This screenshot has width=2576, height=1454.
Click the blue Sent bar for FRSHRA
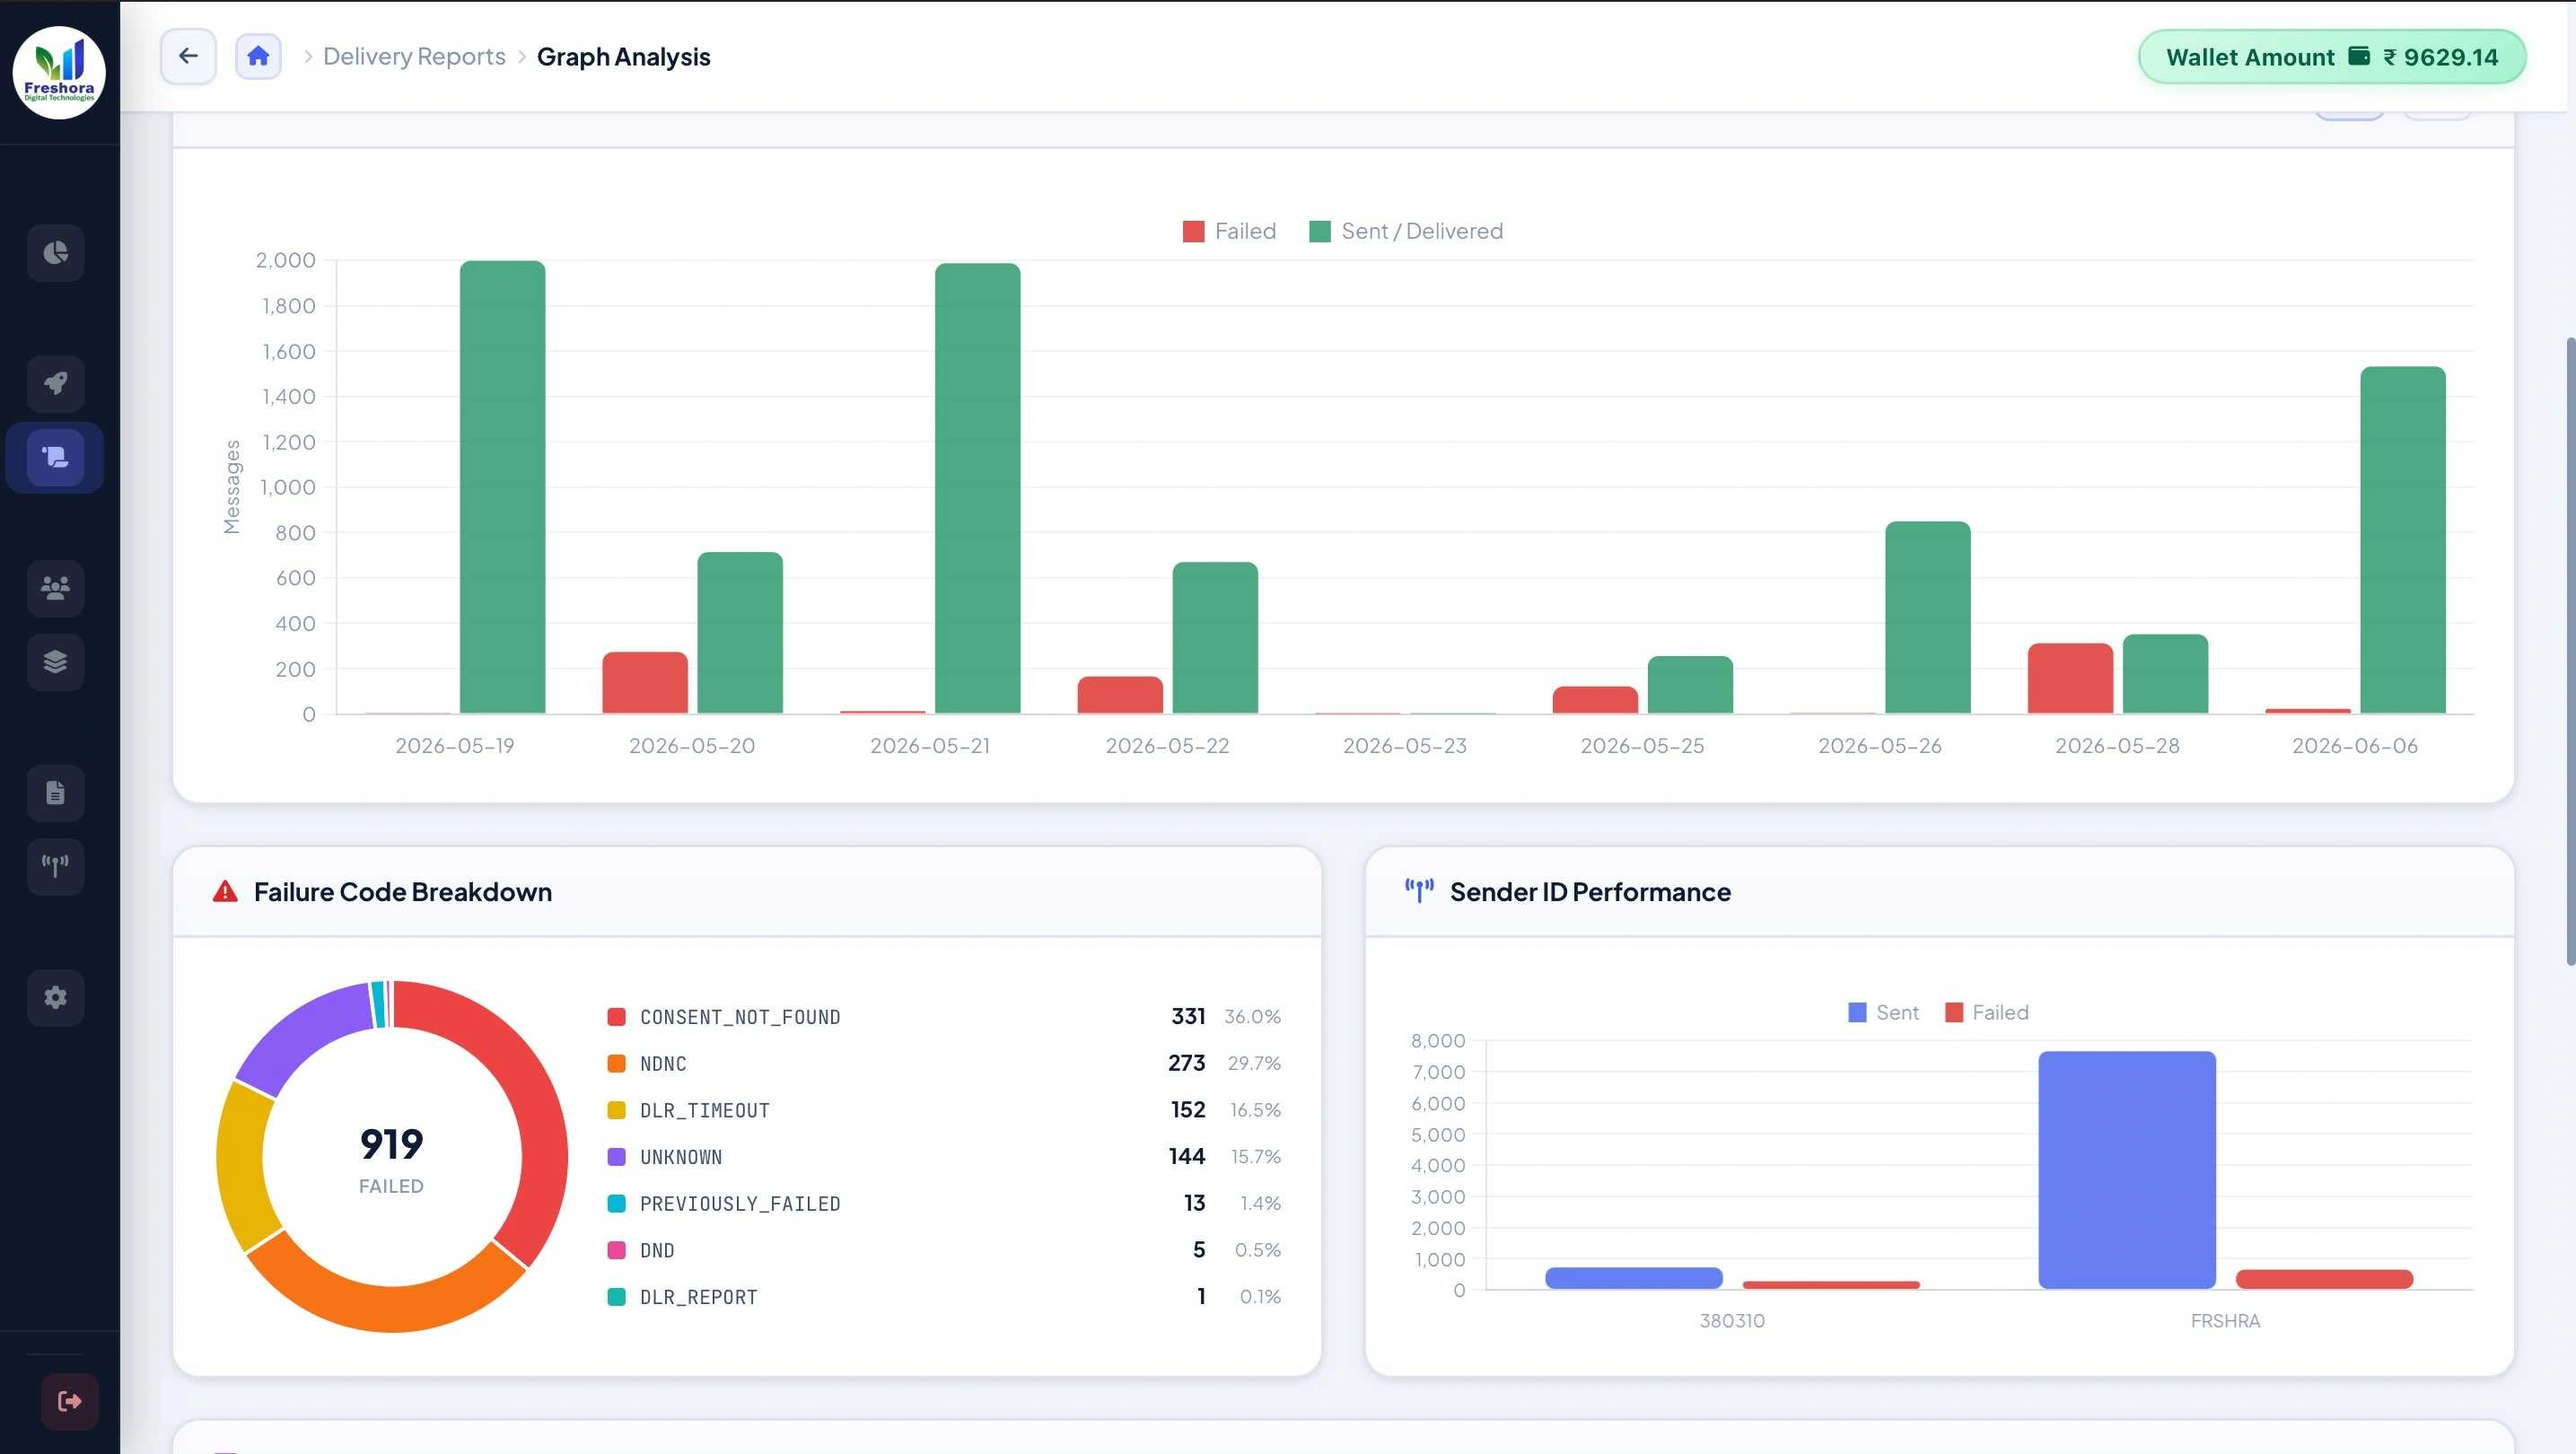tap(2127, 1170)
